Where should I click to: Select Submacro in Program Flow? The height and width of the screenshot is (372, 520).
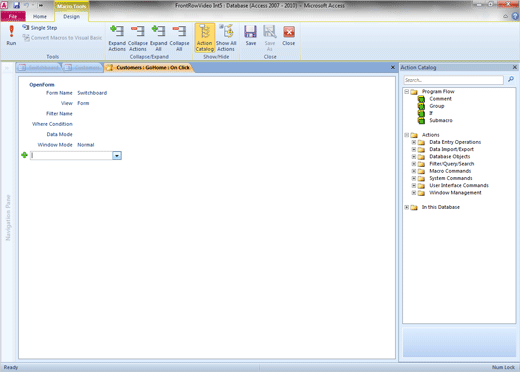(441, 120)
